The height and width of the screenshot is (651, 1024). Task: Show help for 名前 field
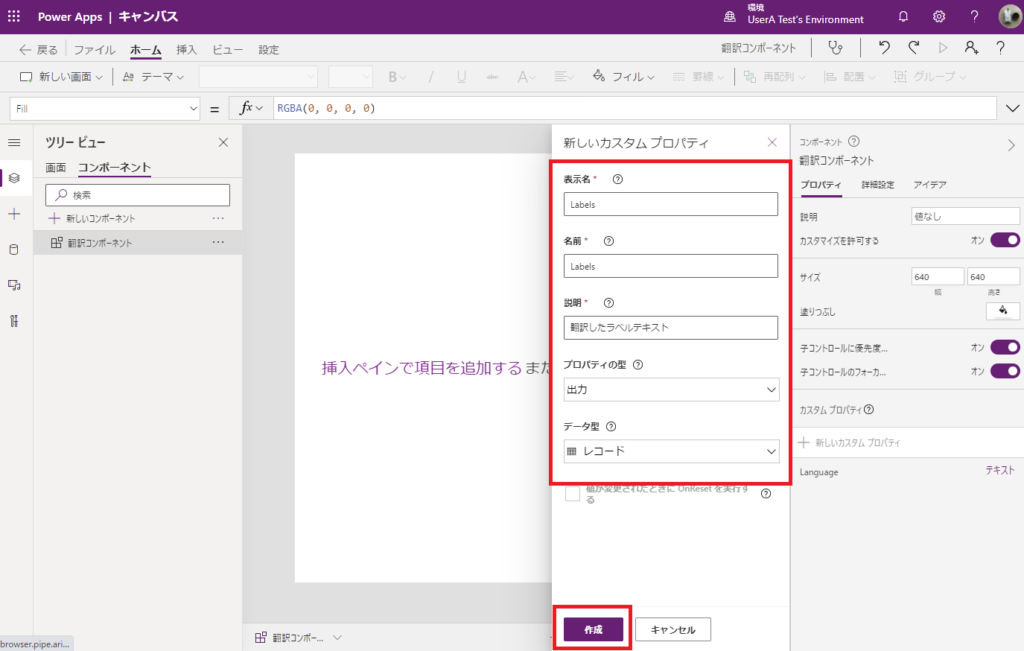point(609,241)
